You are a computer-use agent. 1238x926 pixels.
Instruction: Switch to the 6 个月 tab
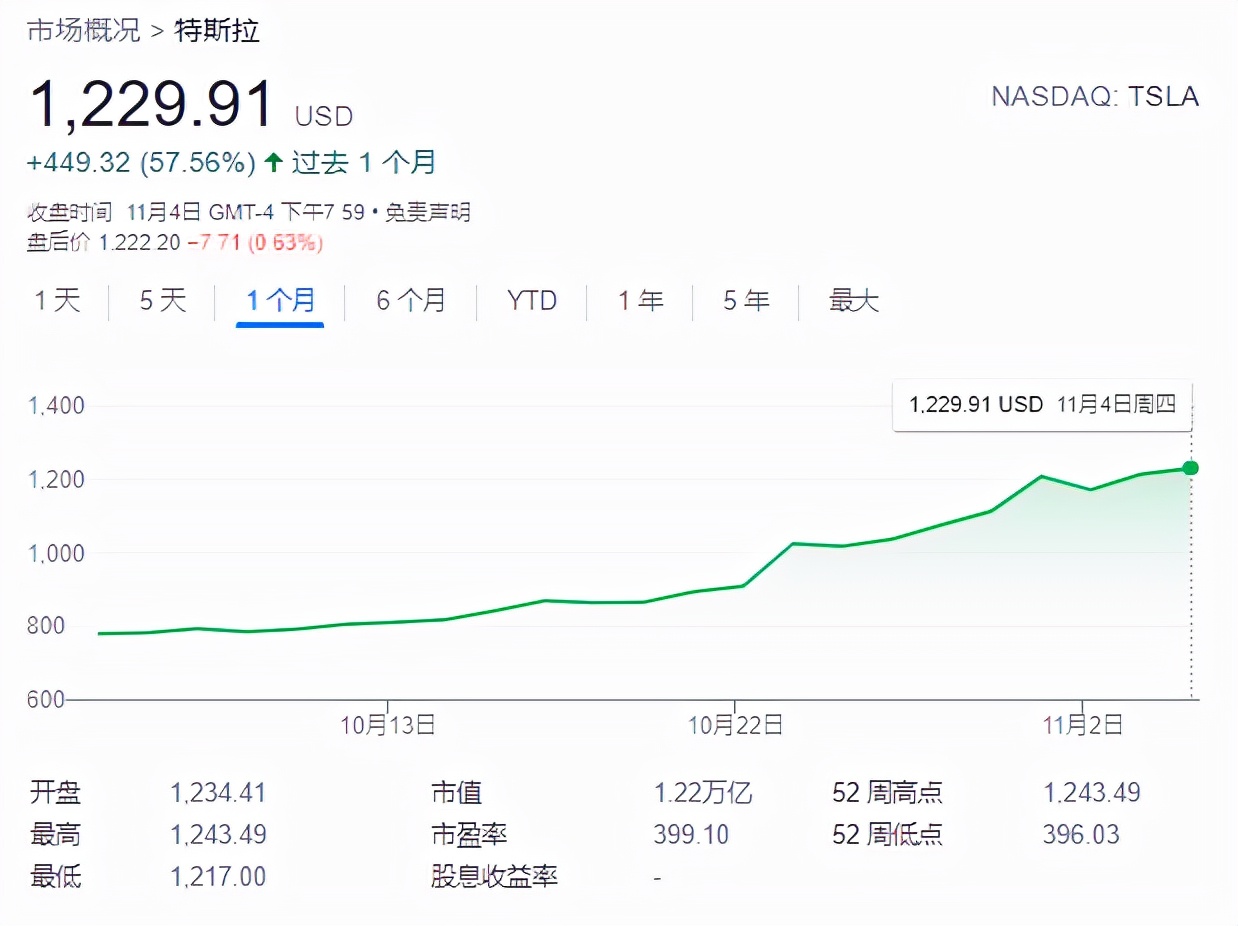(x=411, y=300)
